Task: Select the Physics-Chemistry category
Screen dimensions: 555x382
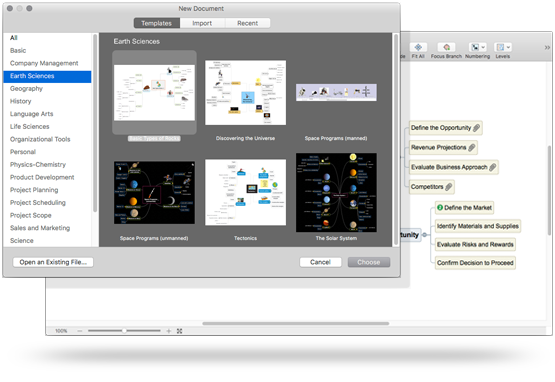Action: [x=47, y=165]
